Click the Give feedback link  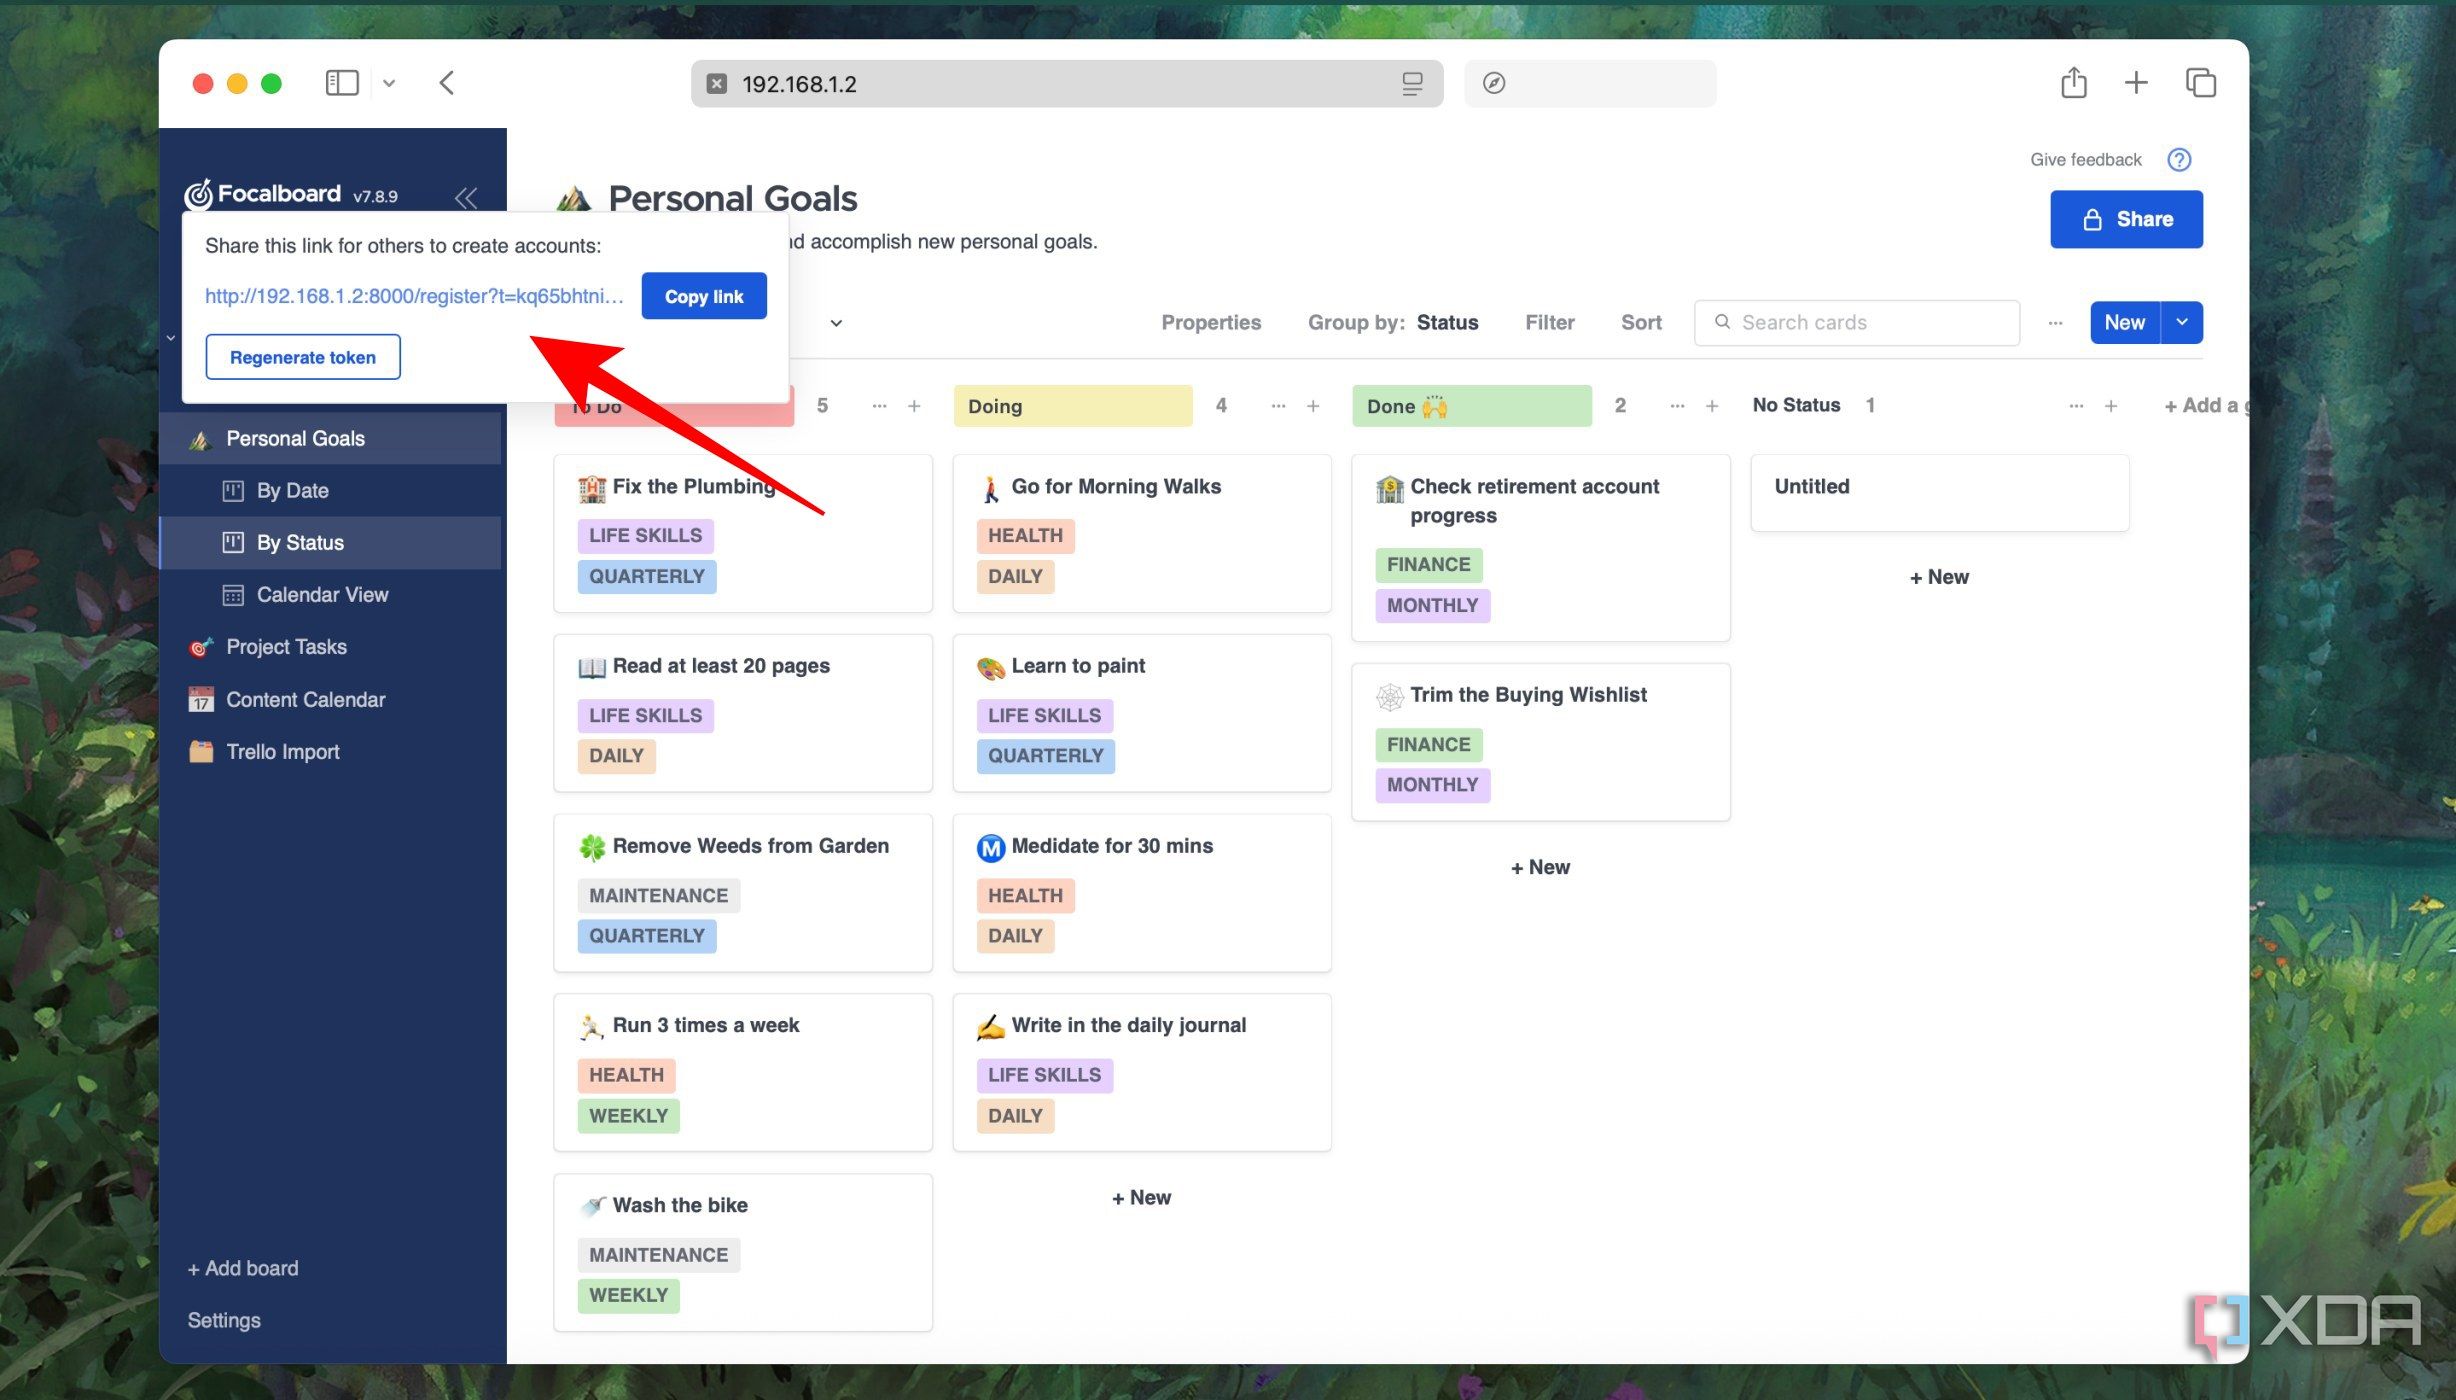(x=2085, y=160)
